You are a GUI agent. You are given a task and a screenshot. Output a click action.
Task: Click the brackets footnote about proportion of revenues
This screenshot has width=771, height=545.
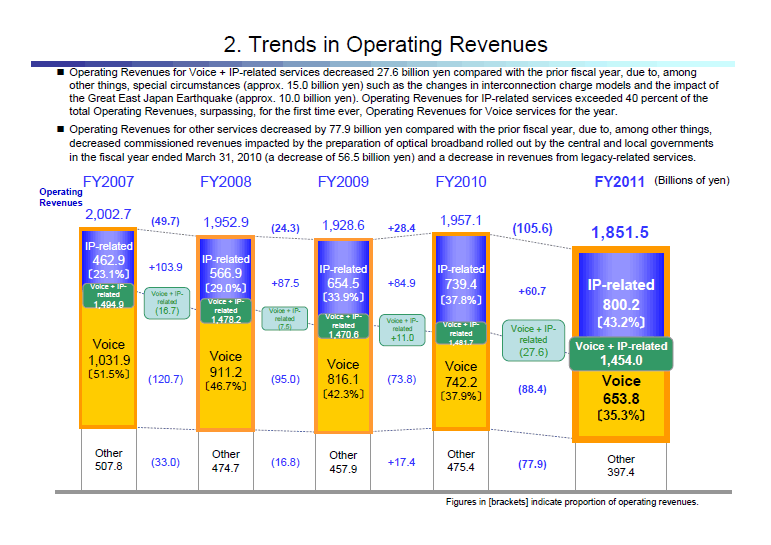click(572, 502)
